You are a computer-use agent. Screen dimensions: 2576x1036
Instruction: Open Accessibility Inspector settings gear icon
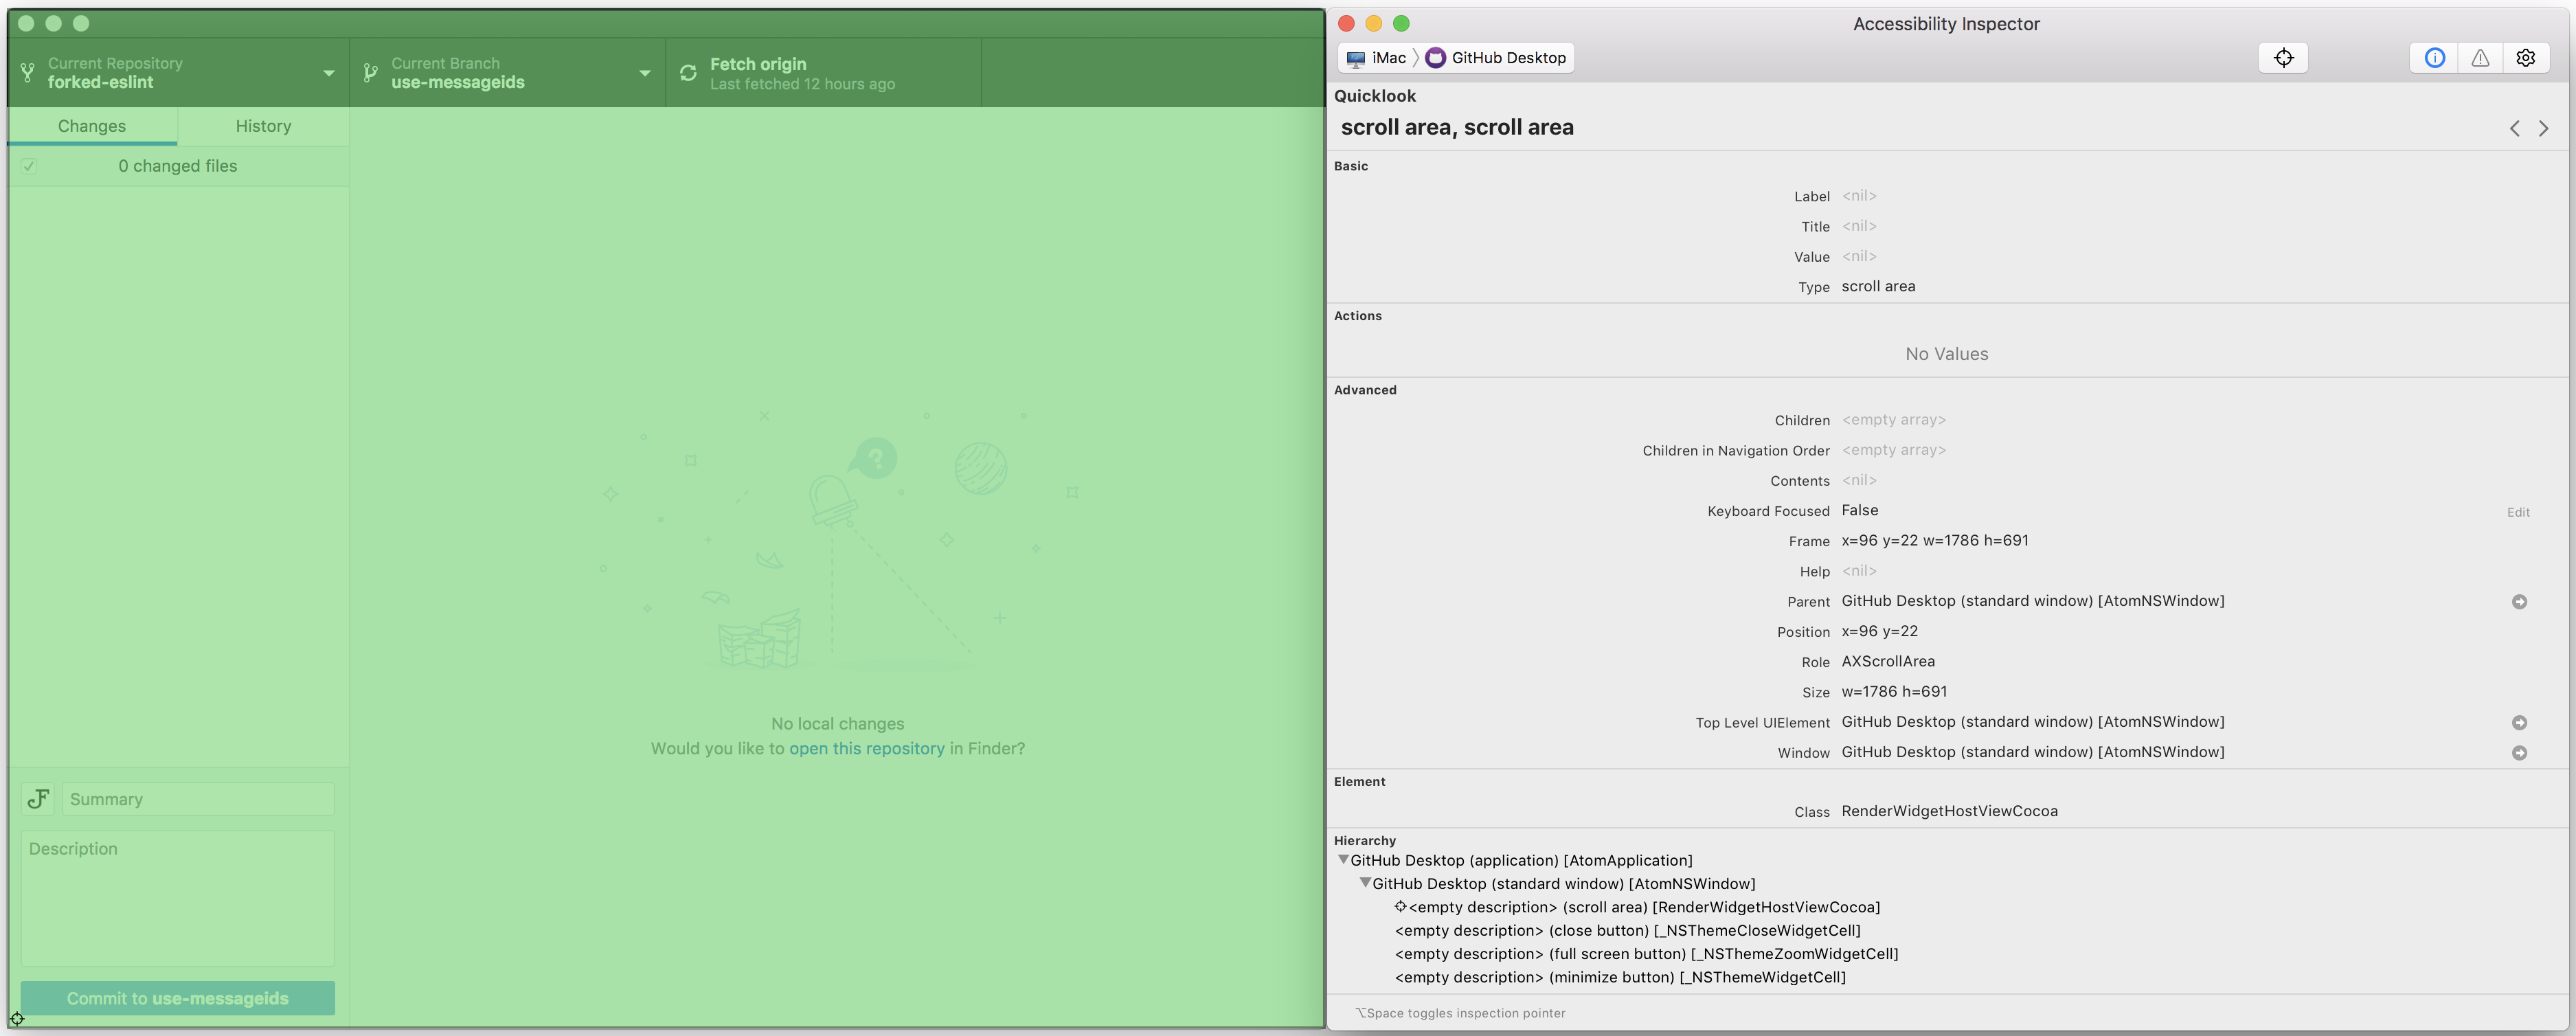(x=2526, y=57)
